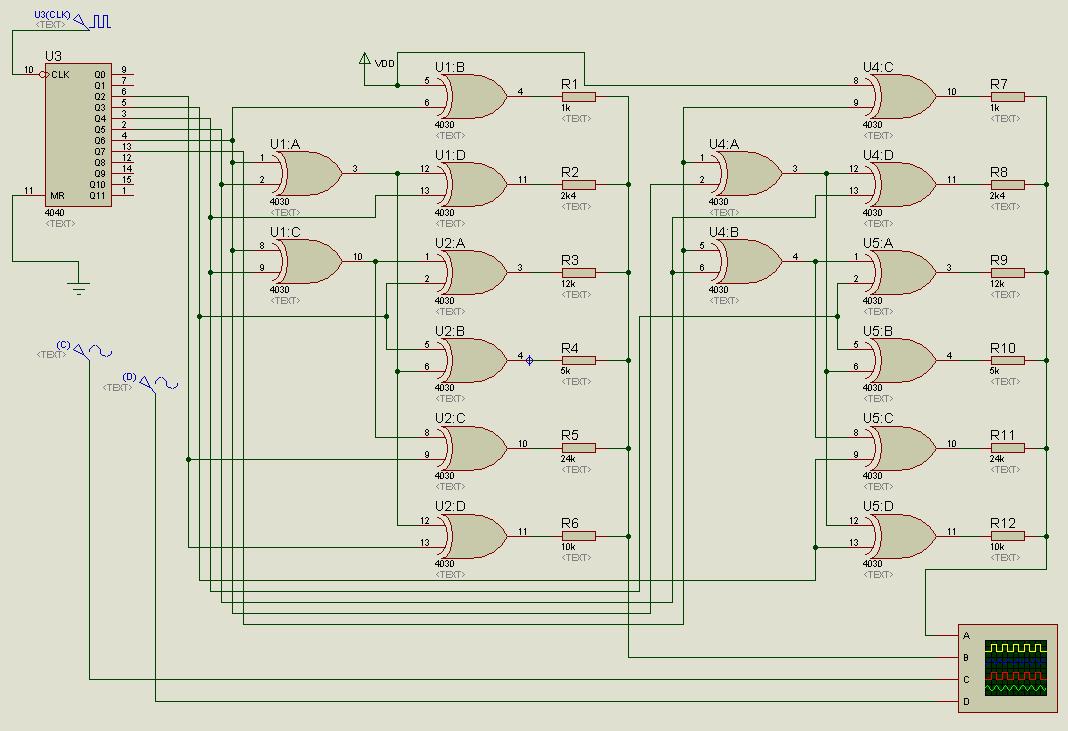This screenshot has height=731, width=1068.
Task: Select XOR gate U5:C
Action: pyautogui.click(x=902, y=448)
